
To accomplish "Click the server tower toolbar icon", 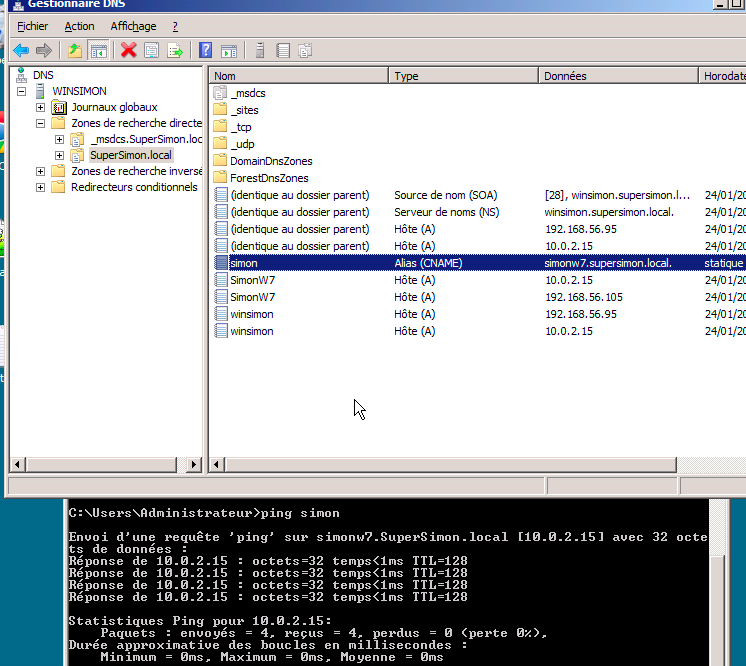I will click(260, 50).
